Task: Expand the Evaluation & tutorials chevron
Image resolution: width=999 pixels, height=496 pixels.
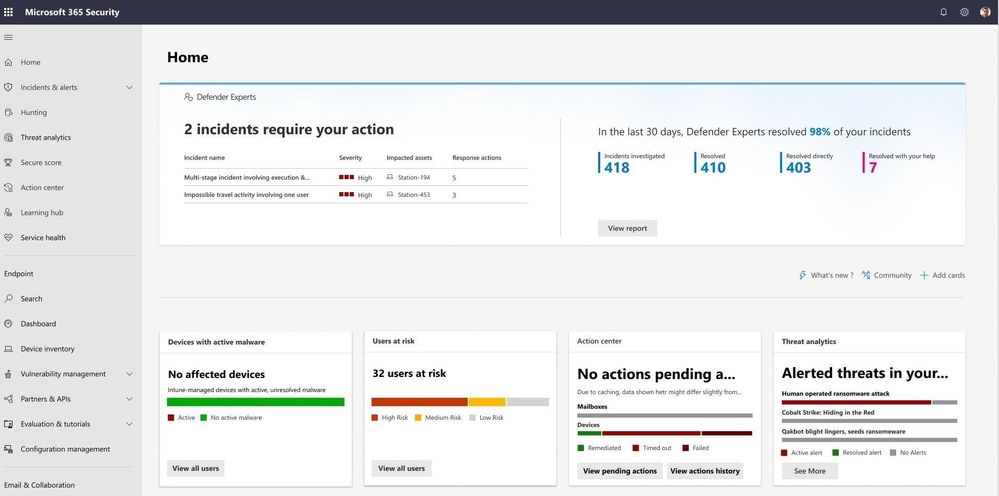Action: point(129,424)
